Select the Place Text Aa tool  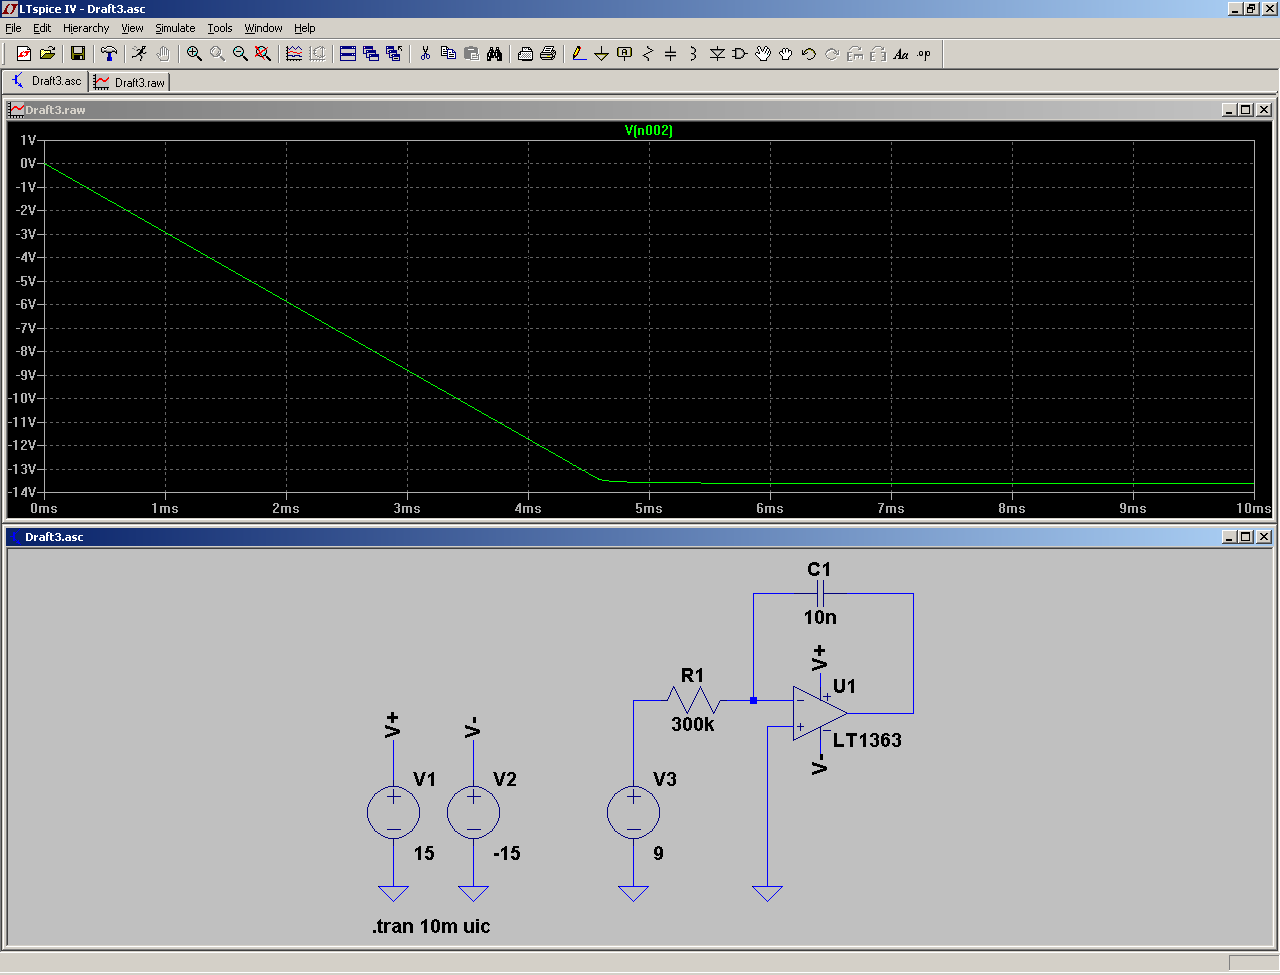(901, 54)
